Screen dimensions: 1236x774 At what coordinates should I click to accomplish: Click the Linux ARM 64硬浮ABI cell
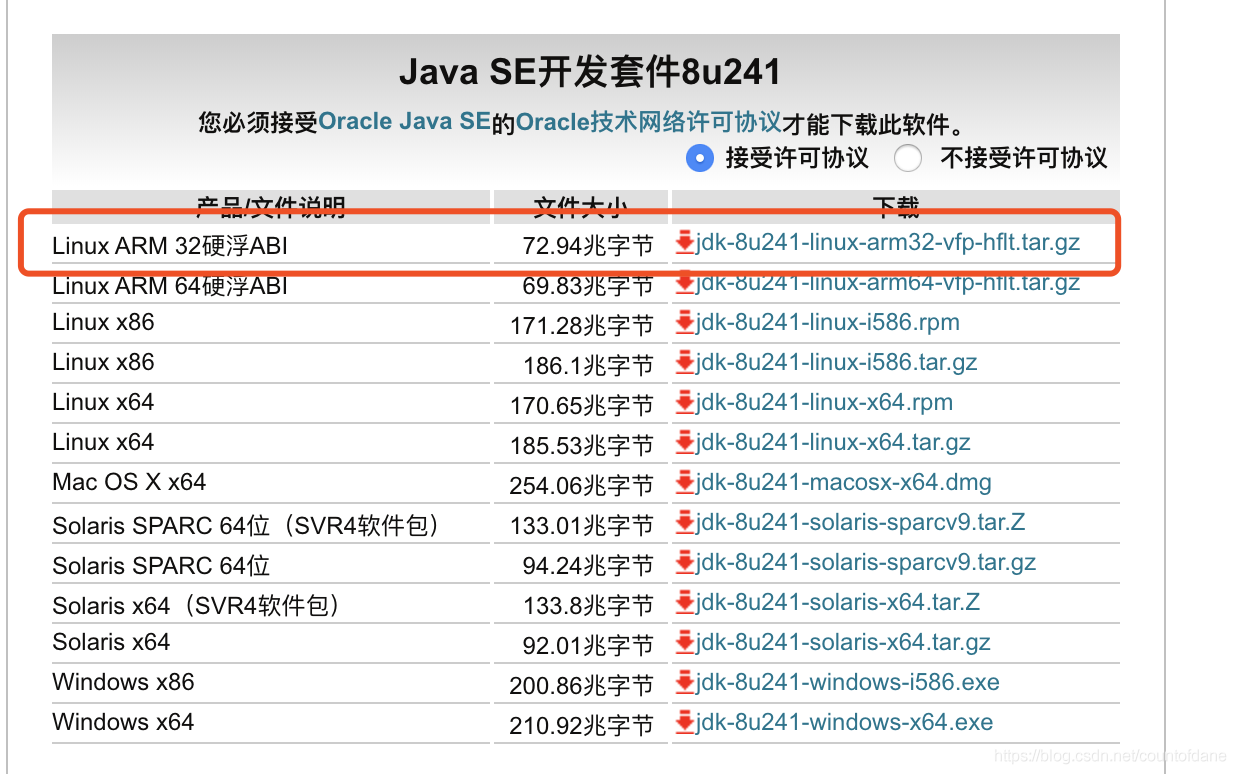click(170, 286)
